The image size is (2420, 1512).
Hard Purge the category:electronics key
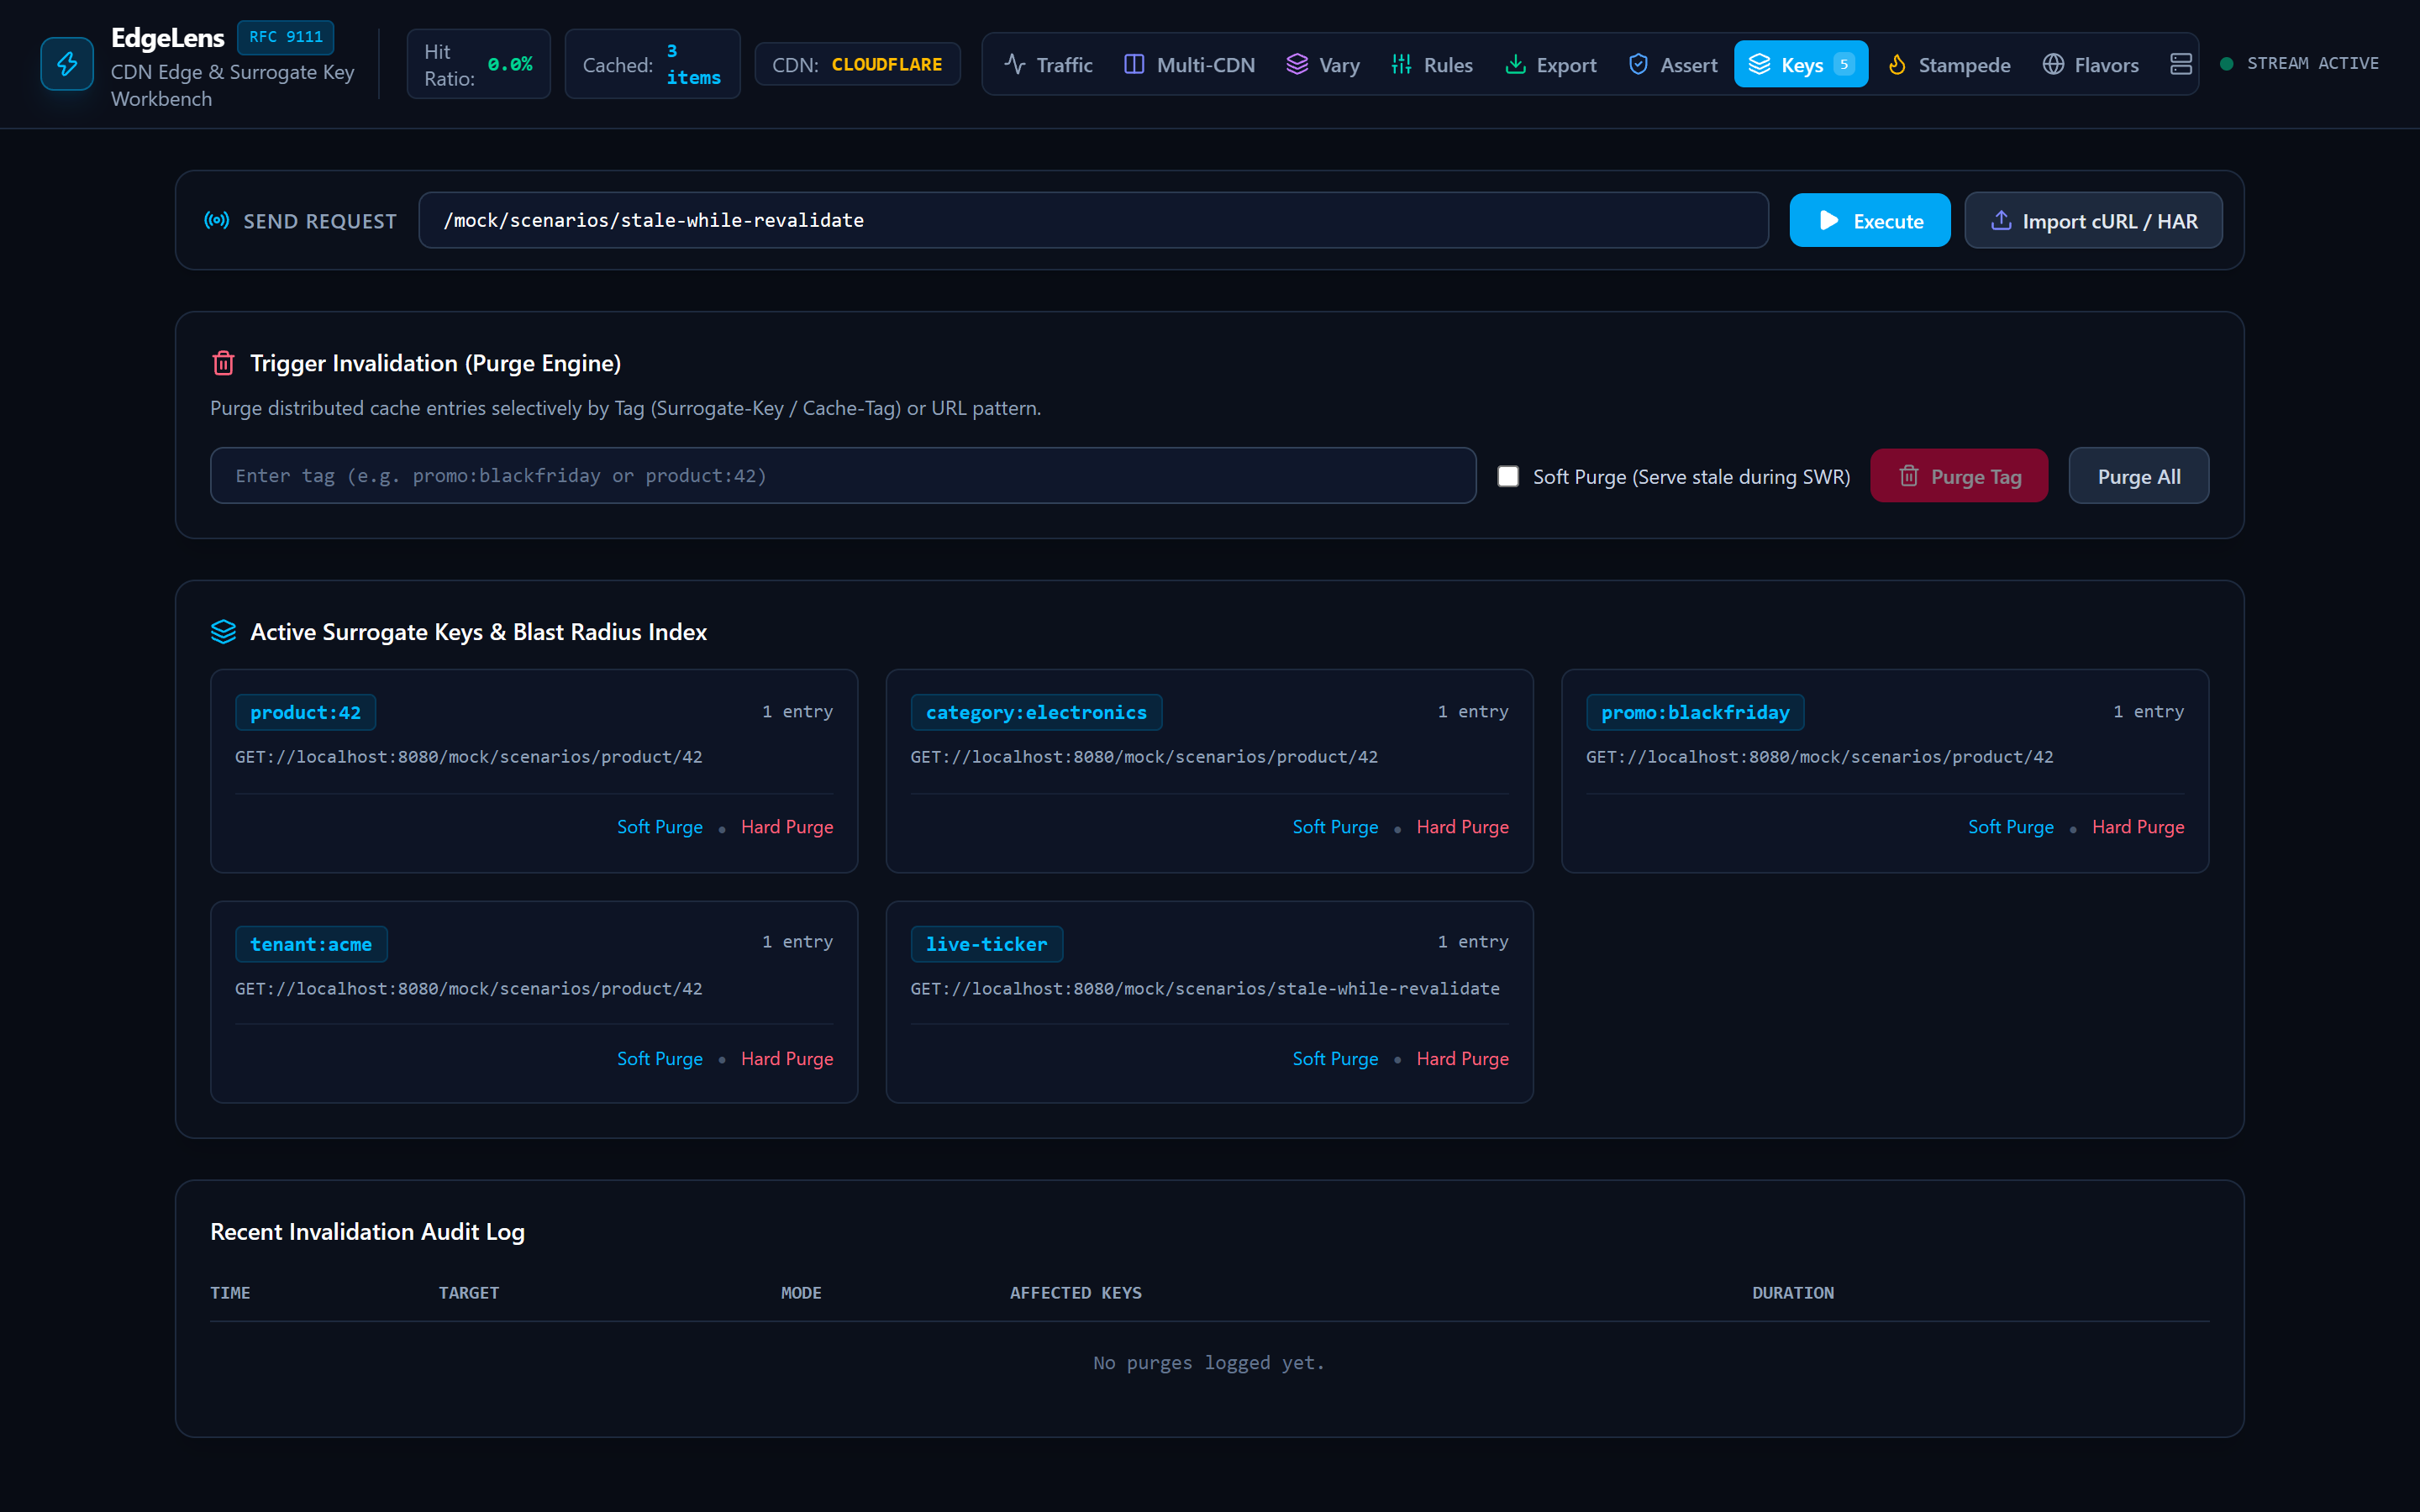(1463, 827)
